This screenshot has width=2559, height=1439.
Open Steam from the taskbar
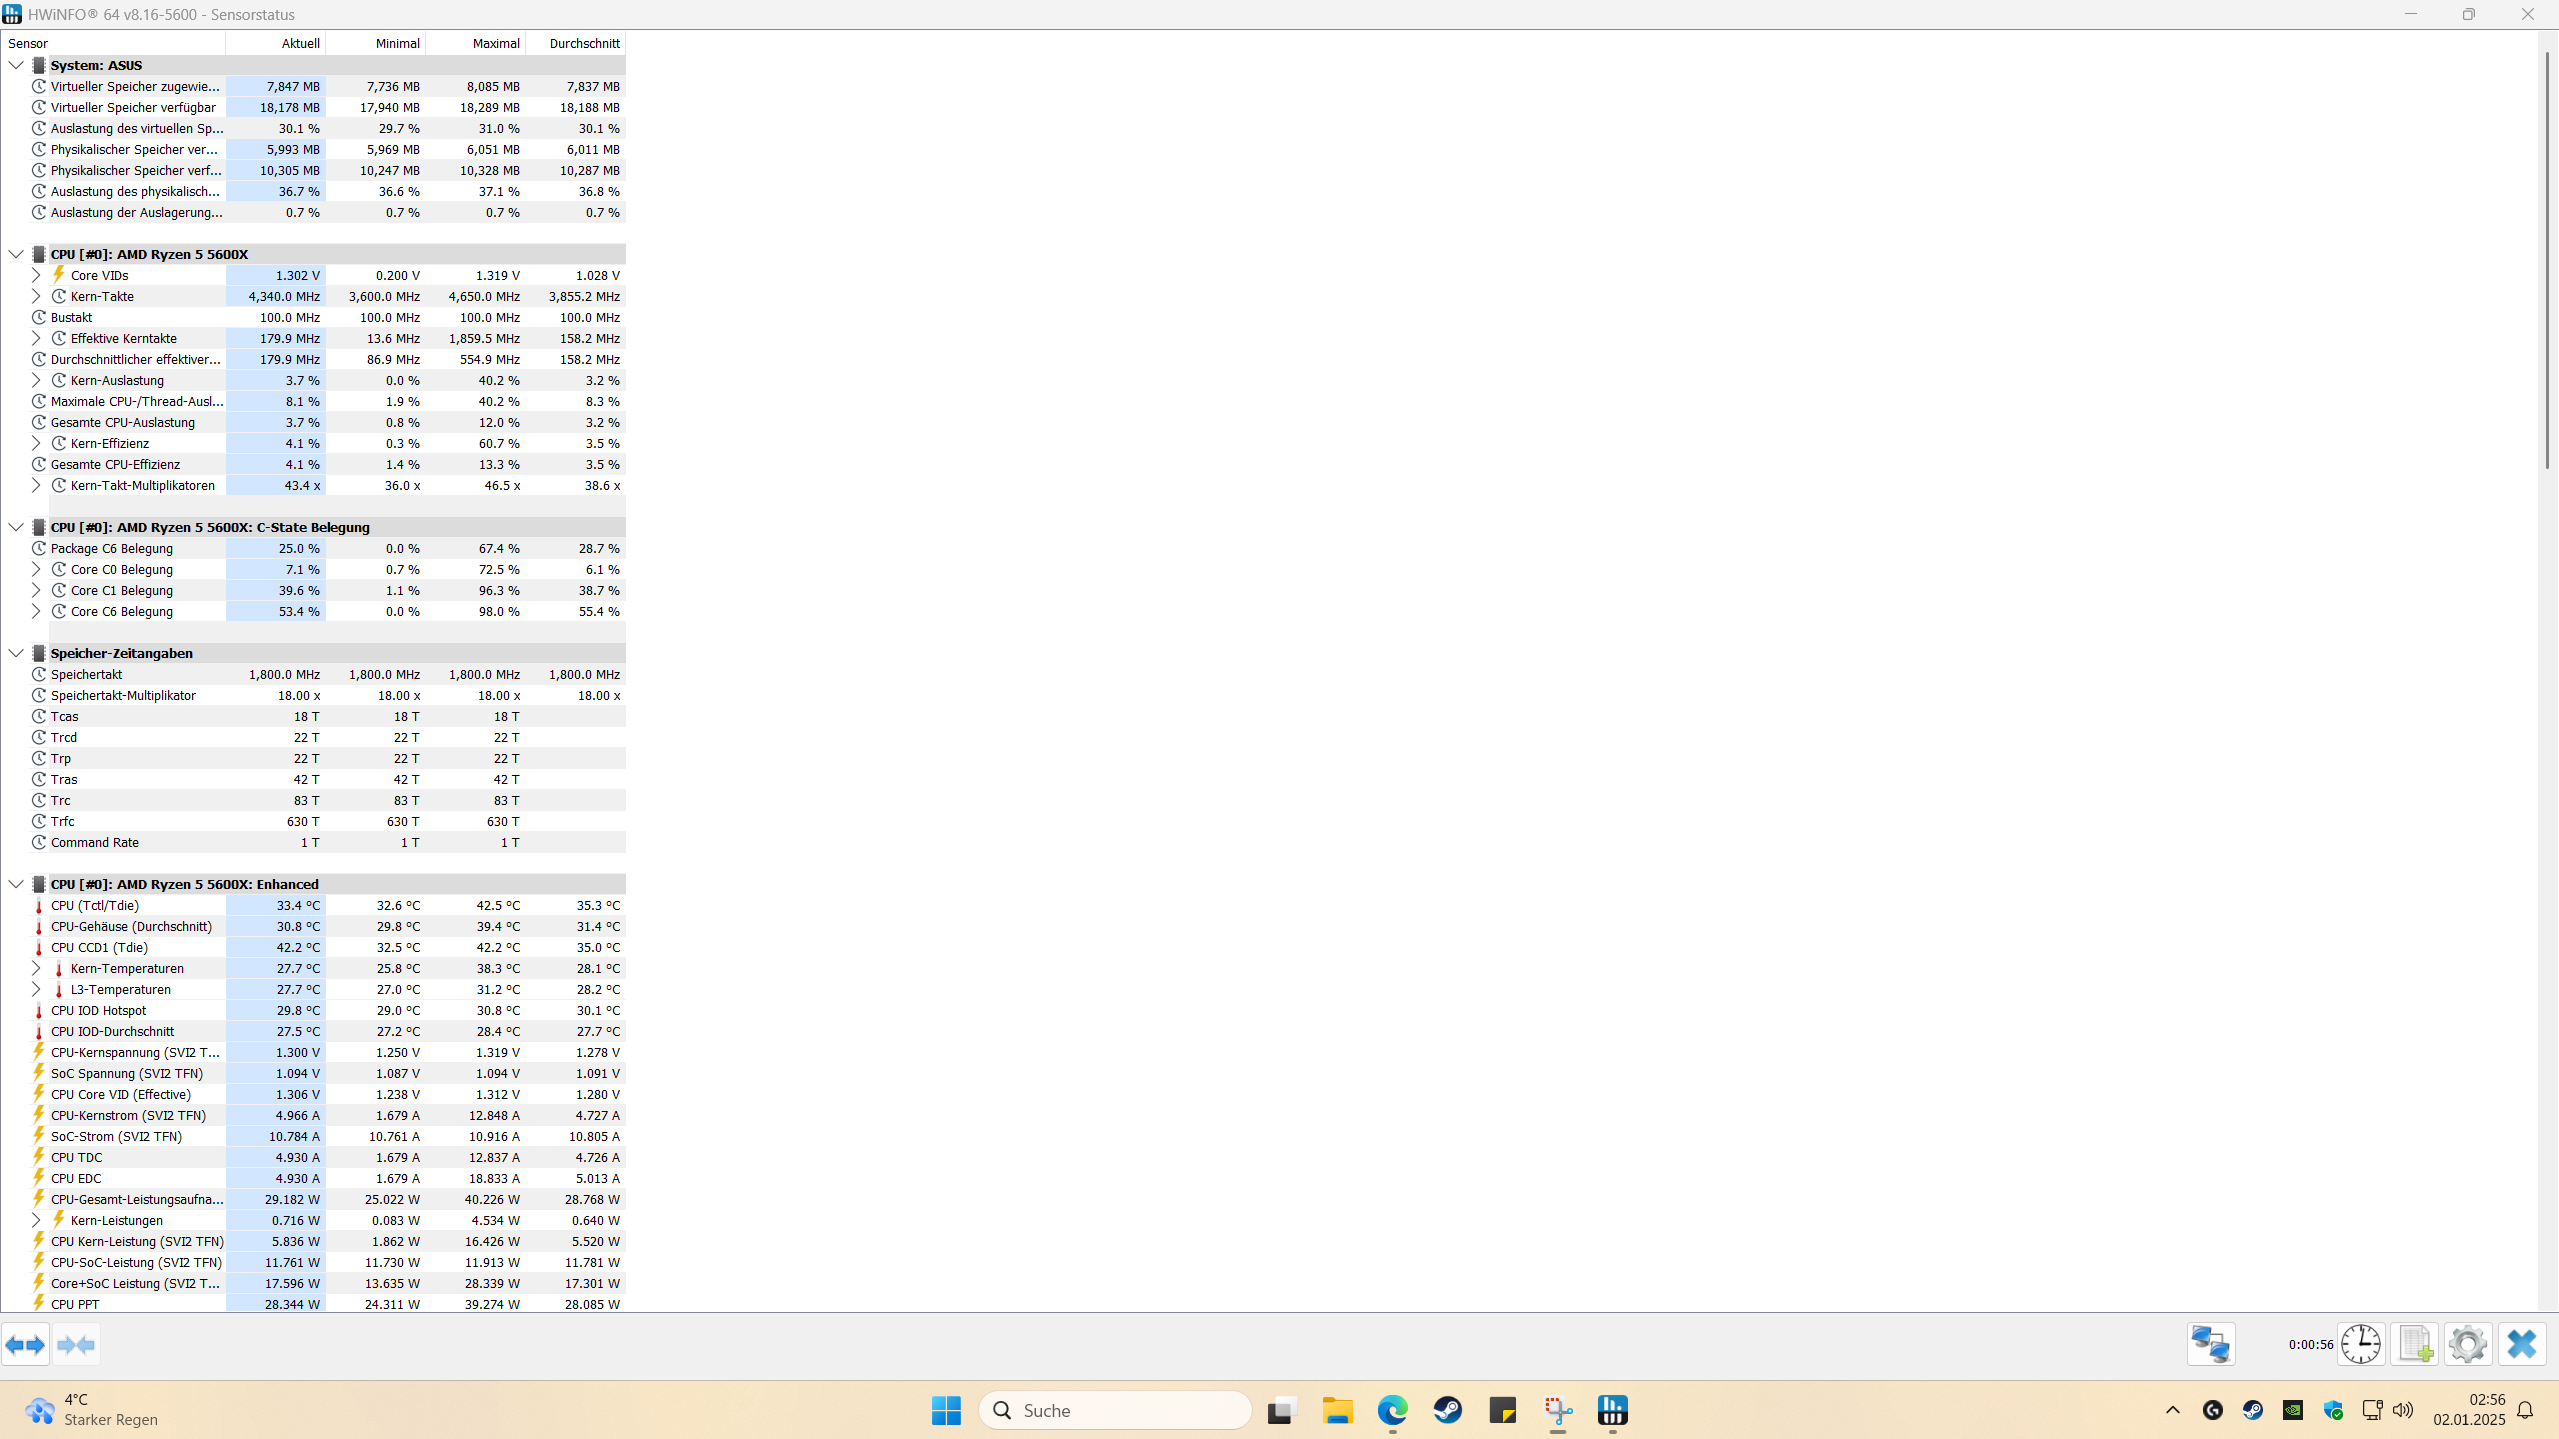tap(1447, 1410)
